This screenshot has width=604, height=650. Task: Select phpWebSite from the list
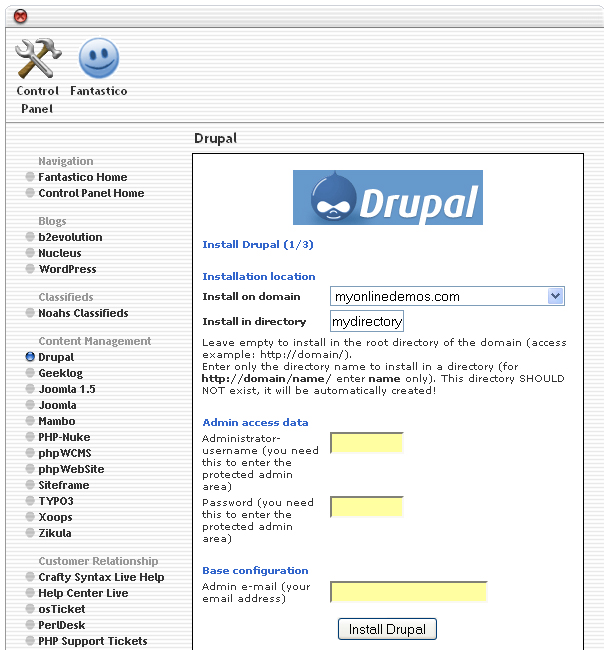pyautogui.click(x=71, y=469)
